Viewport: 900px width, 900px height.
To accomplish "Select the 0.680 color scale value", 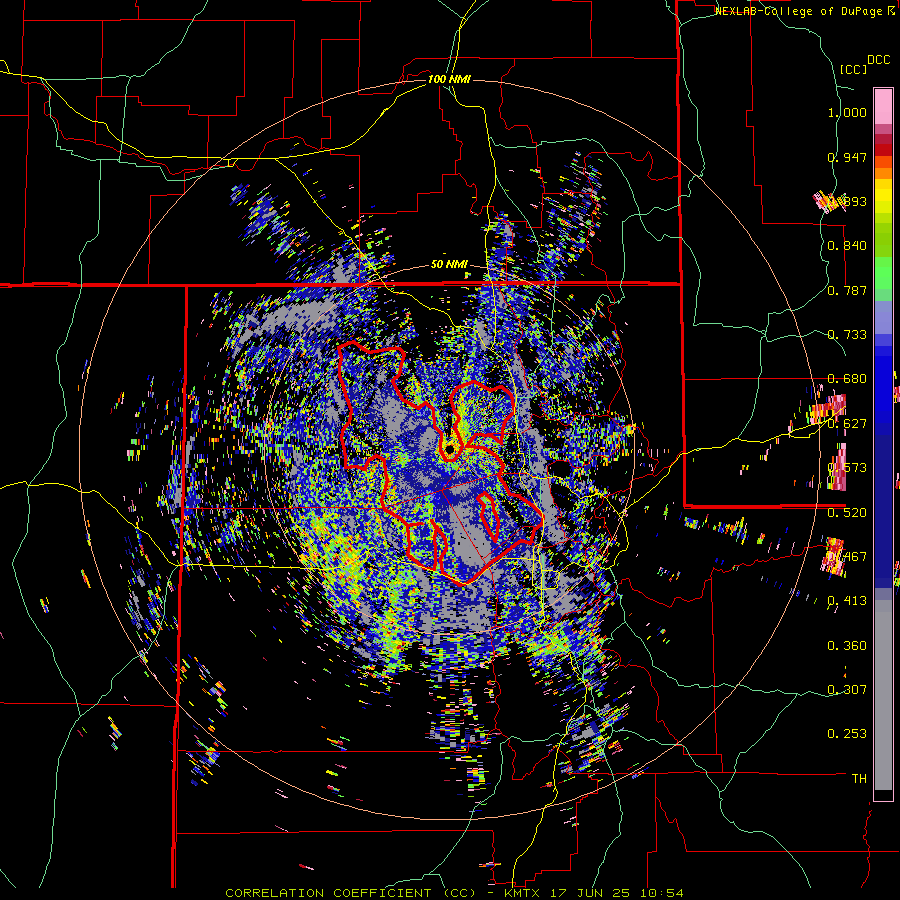I will [847, 379].
